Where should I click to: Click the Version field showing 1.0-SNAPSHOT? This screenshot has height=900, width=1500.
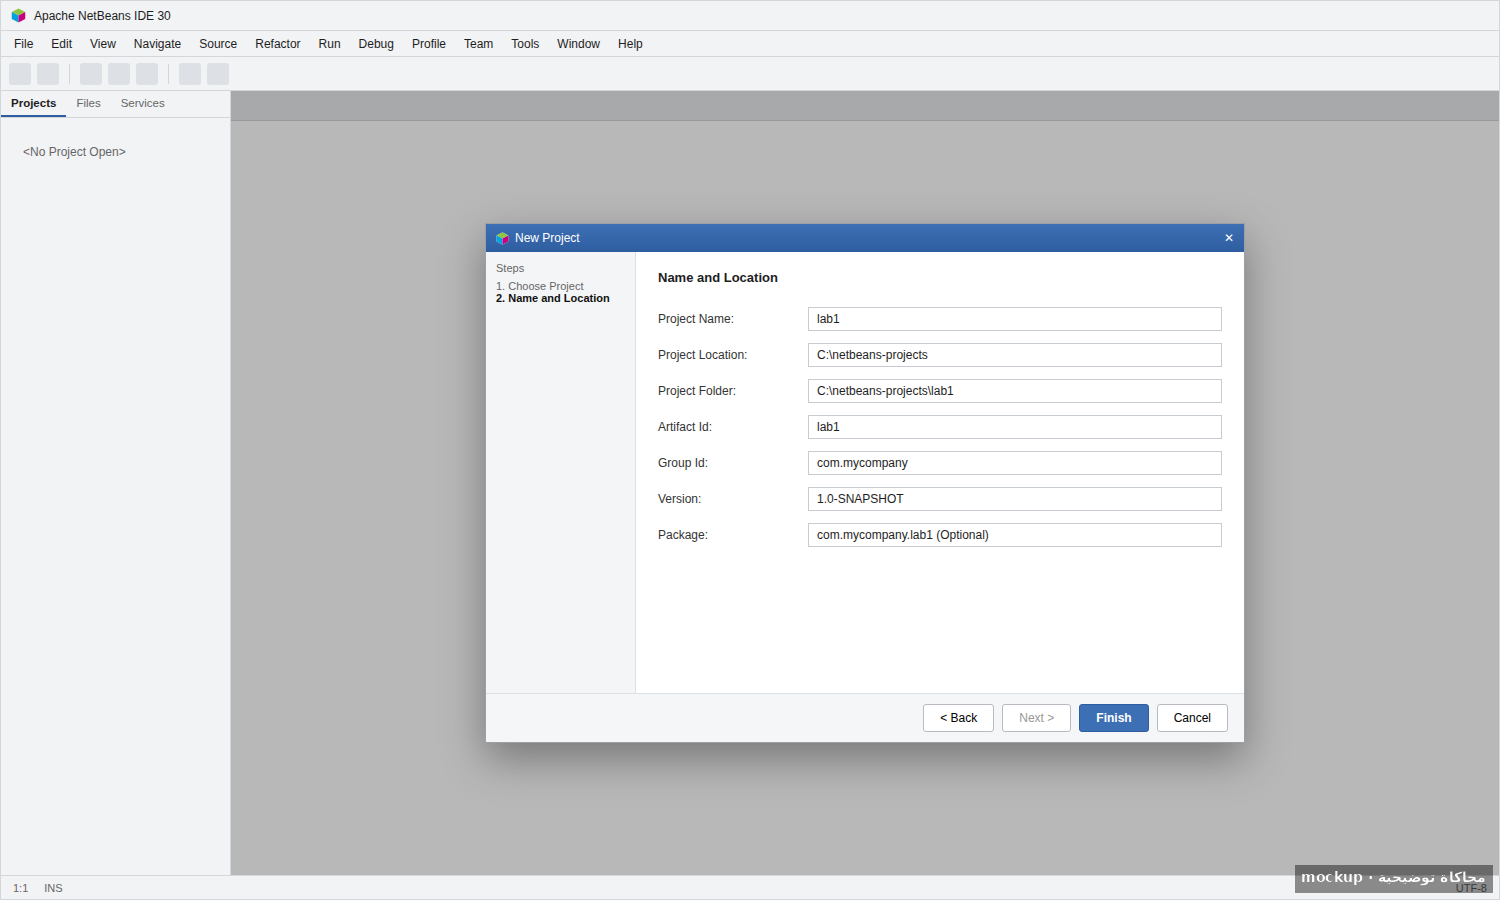tap(1015, 499)
